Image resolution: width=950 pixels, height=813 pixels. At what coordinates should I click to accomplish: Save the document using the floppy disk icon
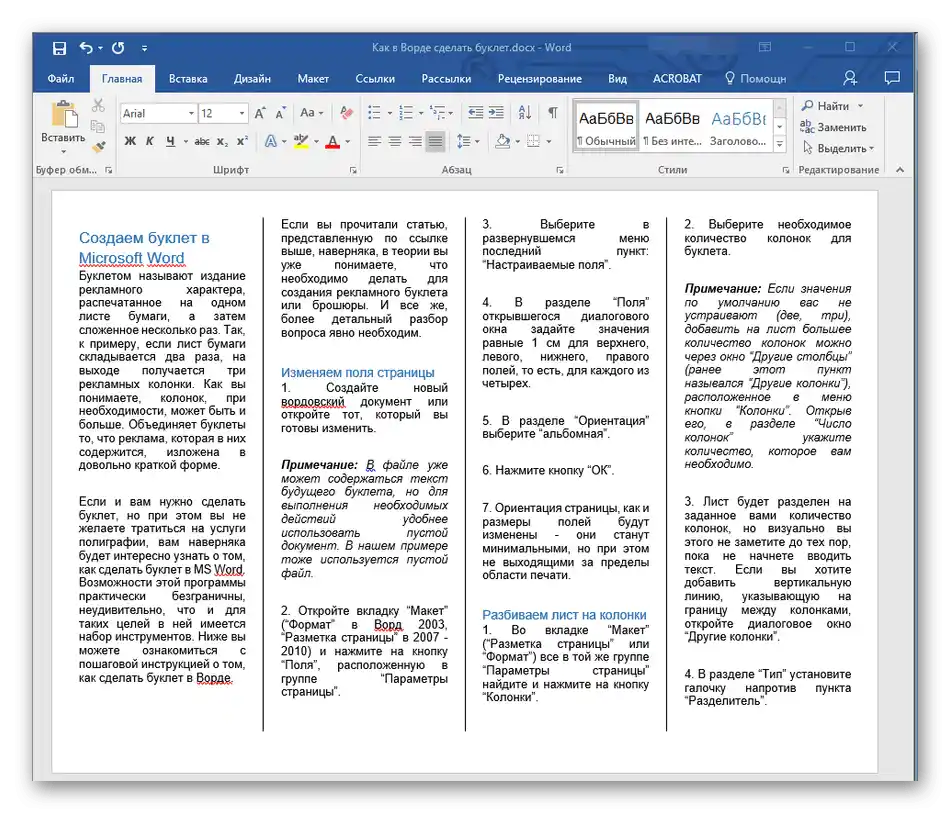59,47
